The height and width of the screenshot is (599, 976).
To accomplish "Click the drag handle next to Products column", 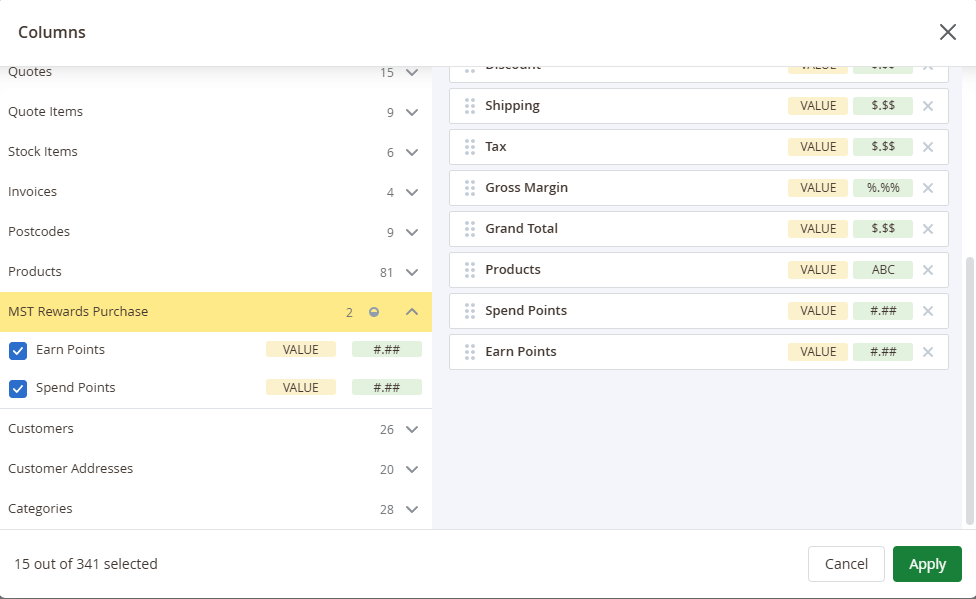I will click(x=470, y=270).
